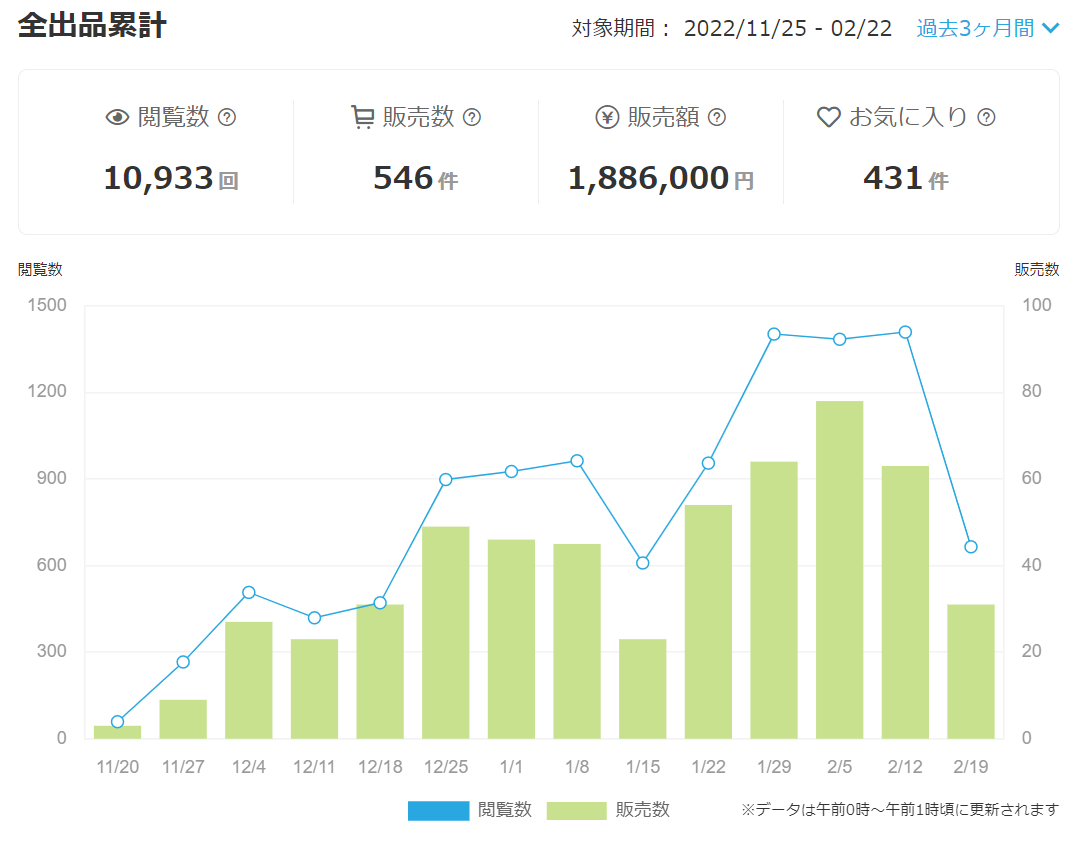Click the 1/15 views data point
The height and width of the screenshot is (841, 1078).
[x=643, y=563]
